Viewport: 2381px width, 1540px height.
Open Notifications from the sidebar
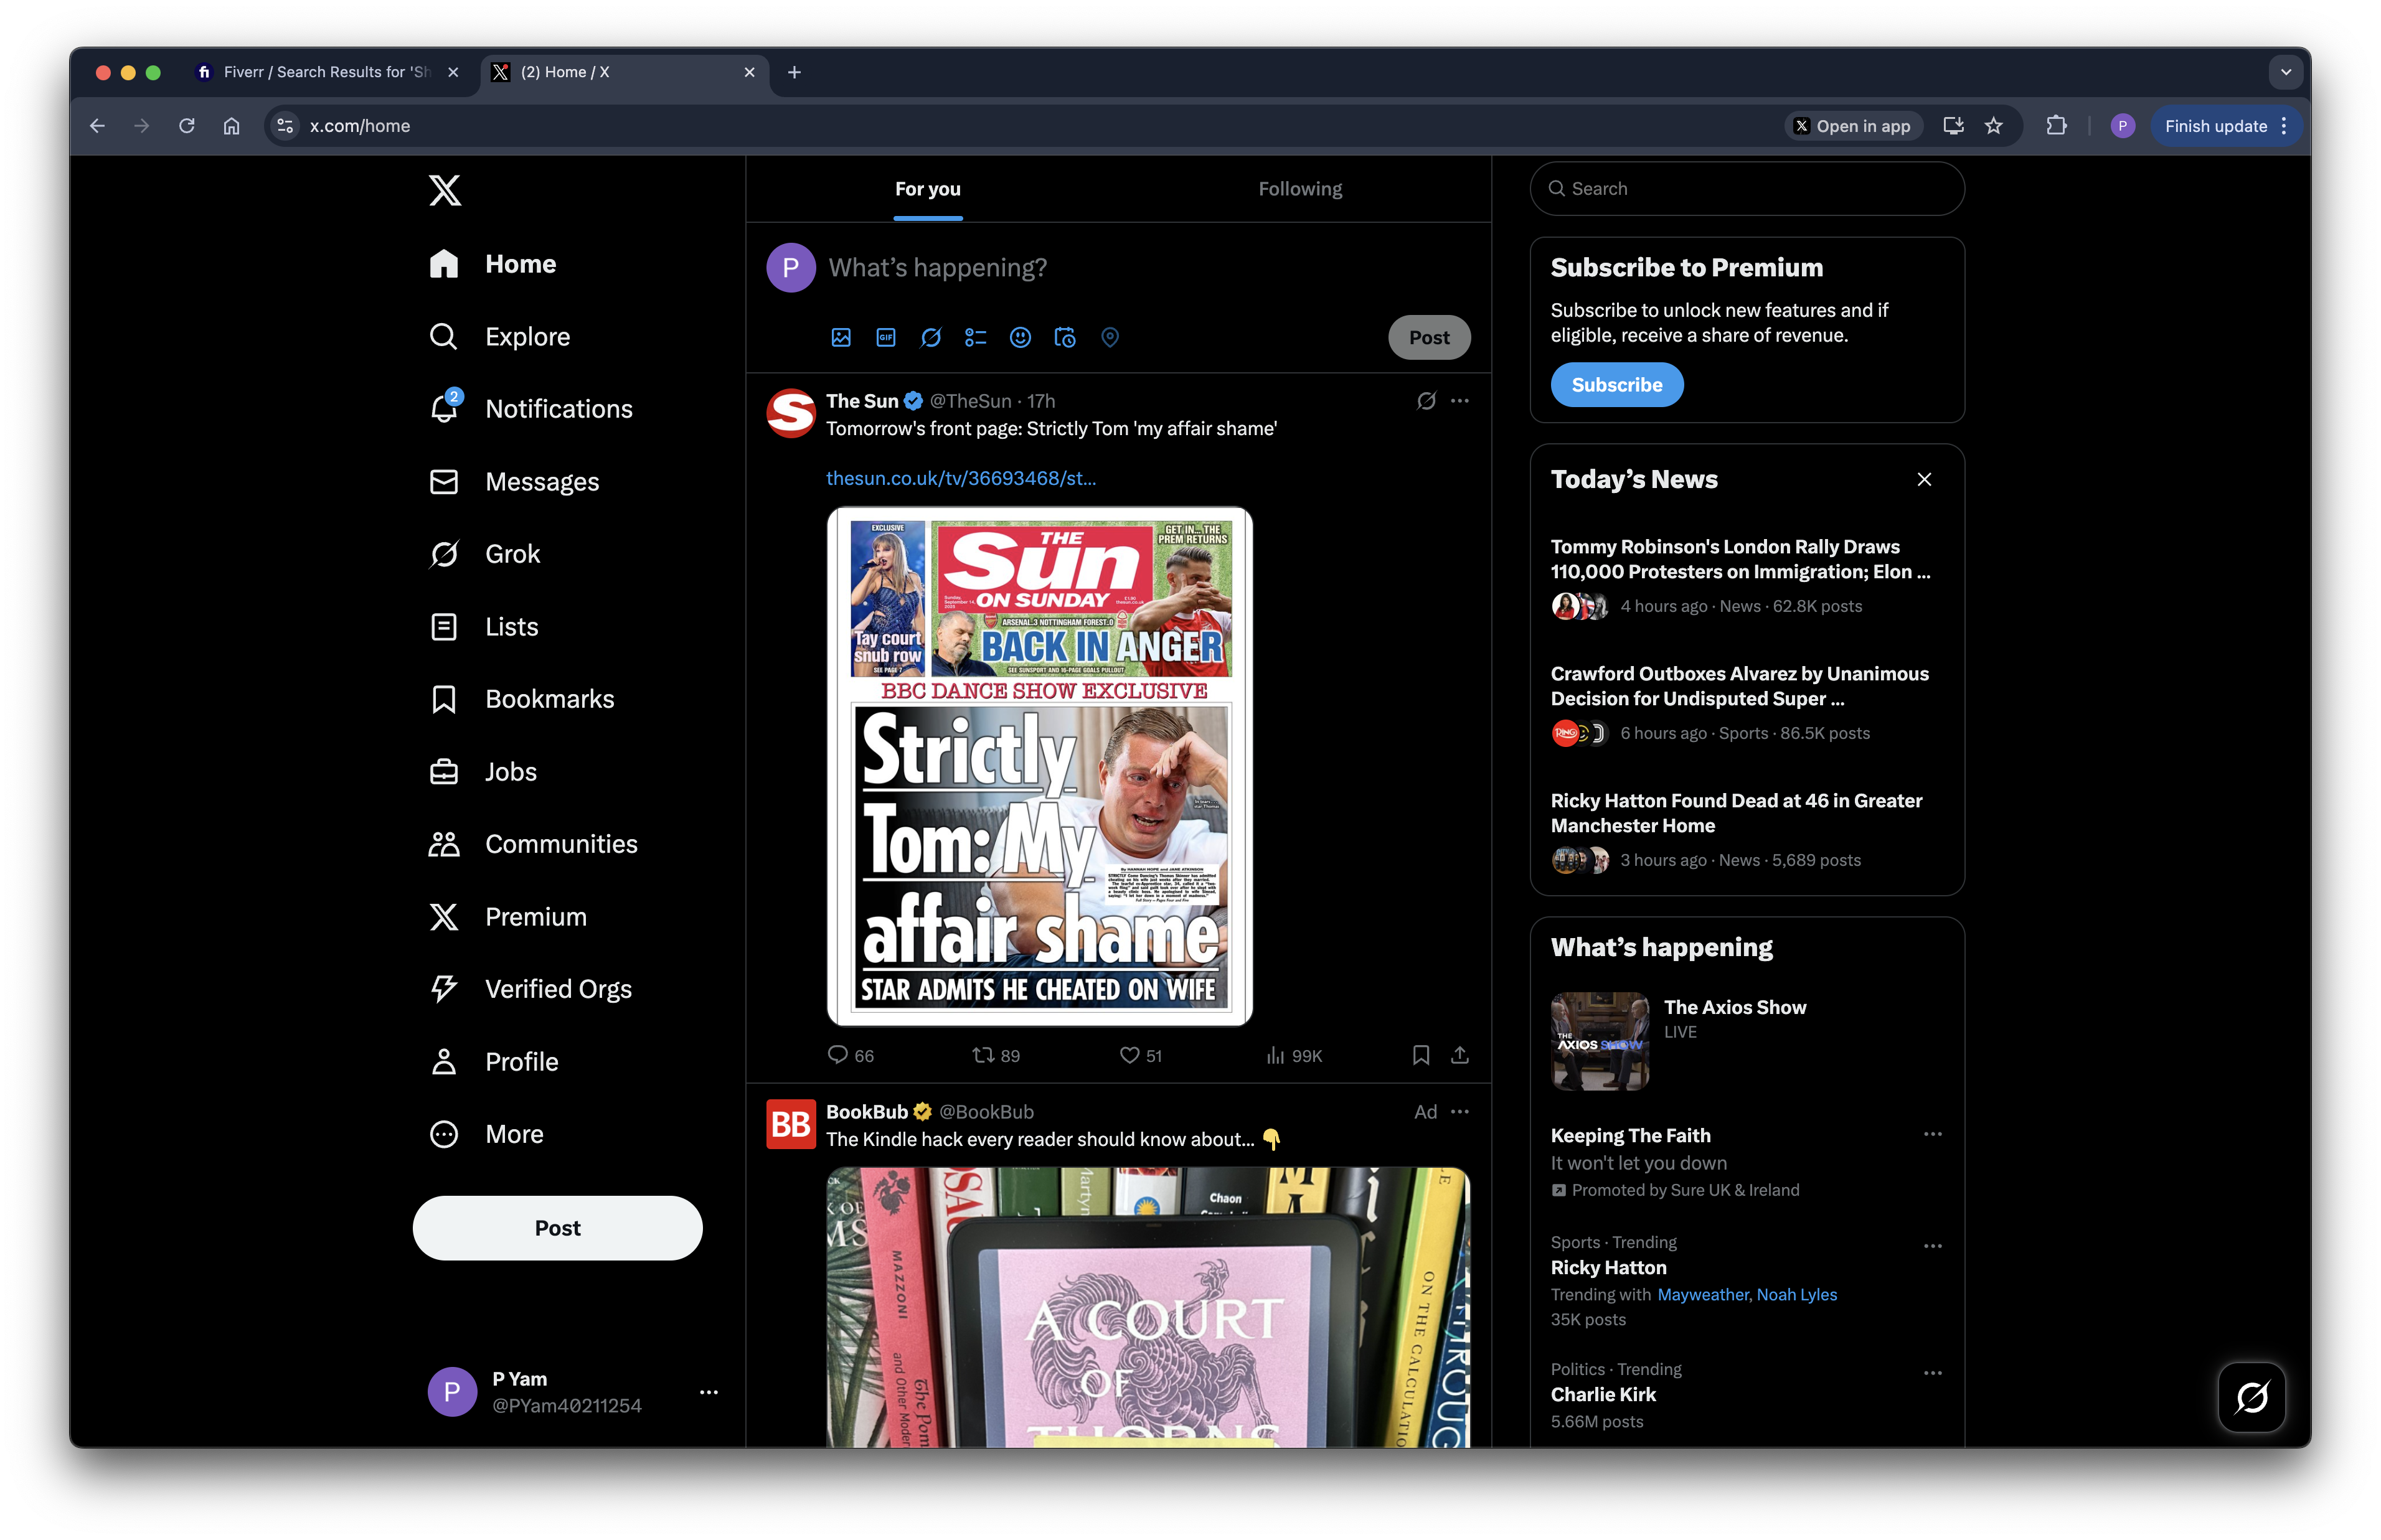point(558,408)
